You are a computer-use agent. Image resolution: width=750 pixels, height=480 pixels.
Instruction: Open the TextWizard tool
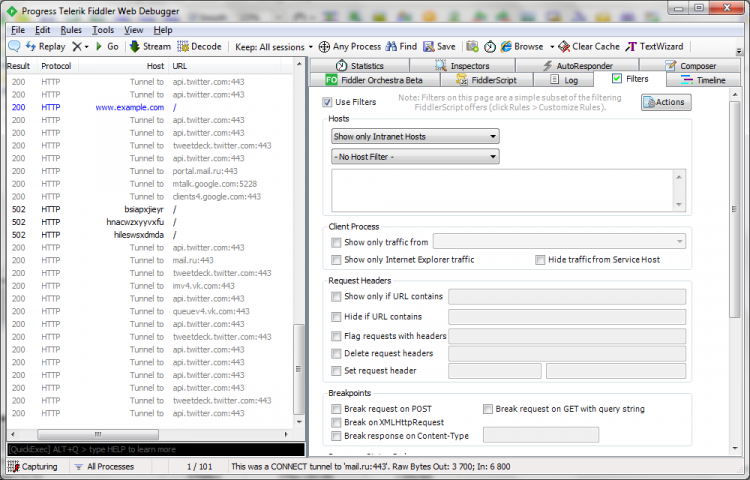(x=654, y=46)
